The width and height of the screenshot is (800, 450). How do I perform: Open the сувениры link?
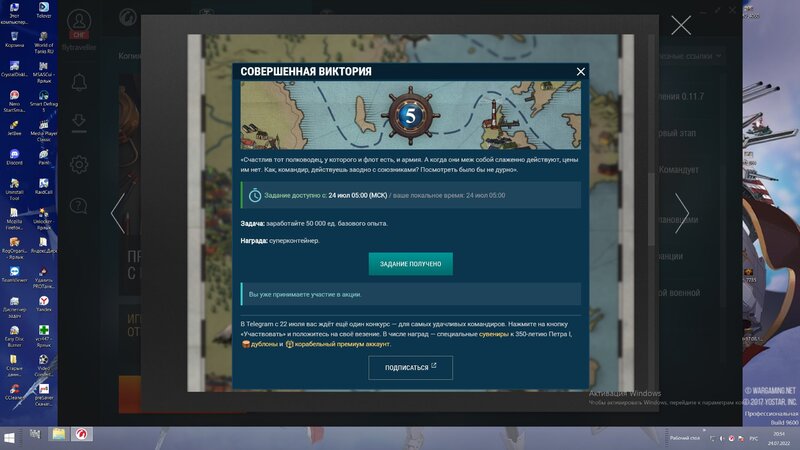[494, 334]
